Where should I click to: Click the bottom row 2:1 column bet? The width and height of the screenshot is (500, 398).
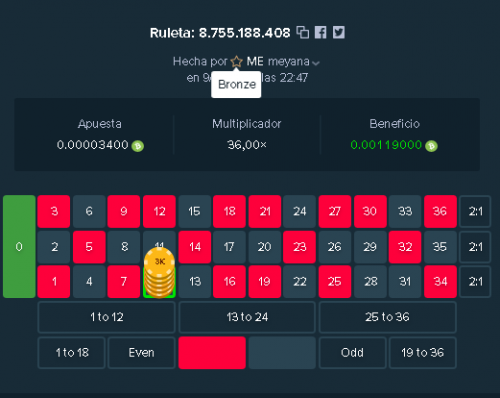pos(475,282)
